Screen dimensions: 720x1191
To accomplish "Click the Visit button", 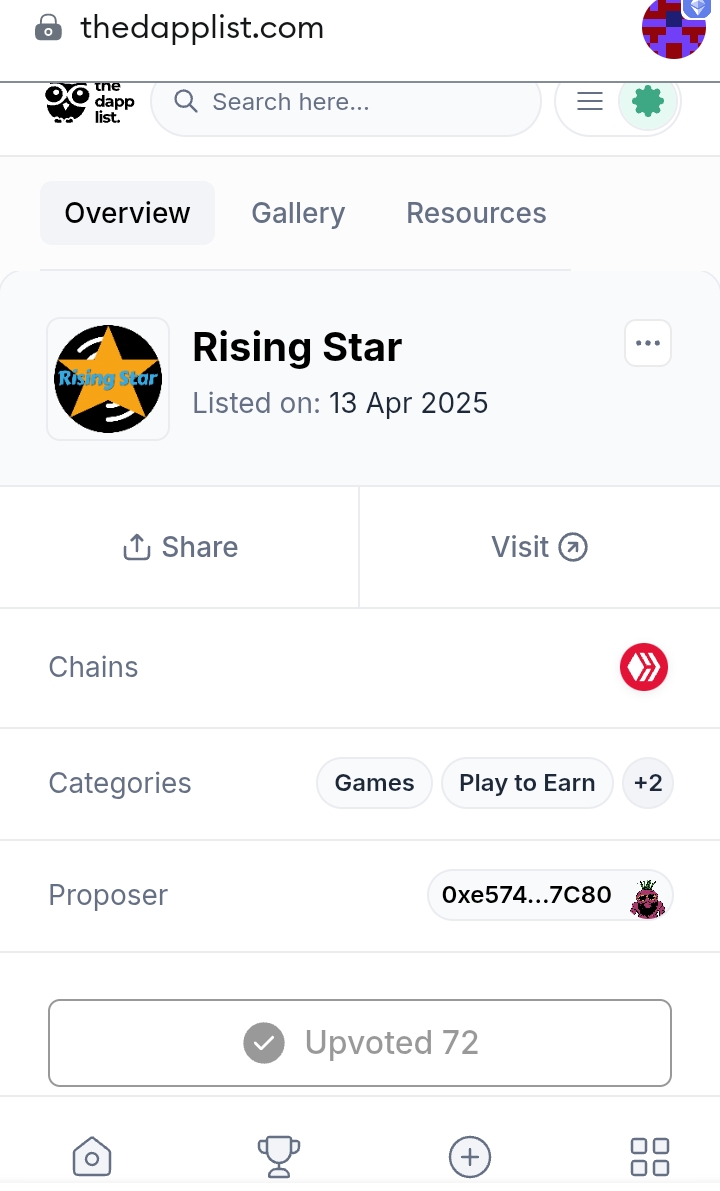I will pyautogui.click(x=539, y=547).
